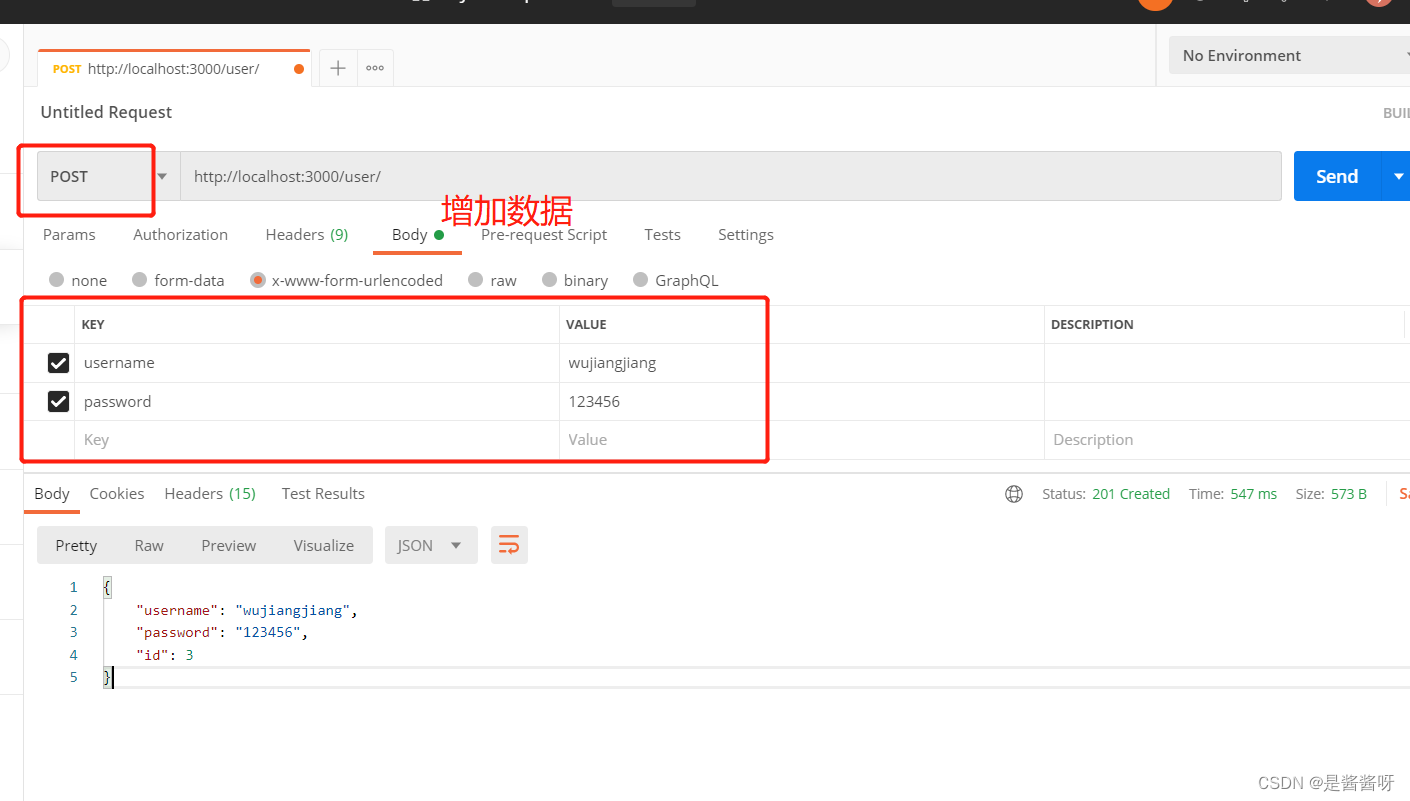Open the response Cookies tab
1410x801 pixels.
pyautogui.click(x=117, y=494)
